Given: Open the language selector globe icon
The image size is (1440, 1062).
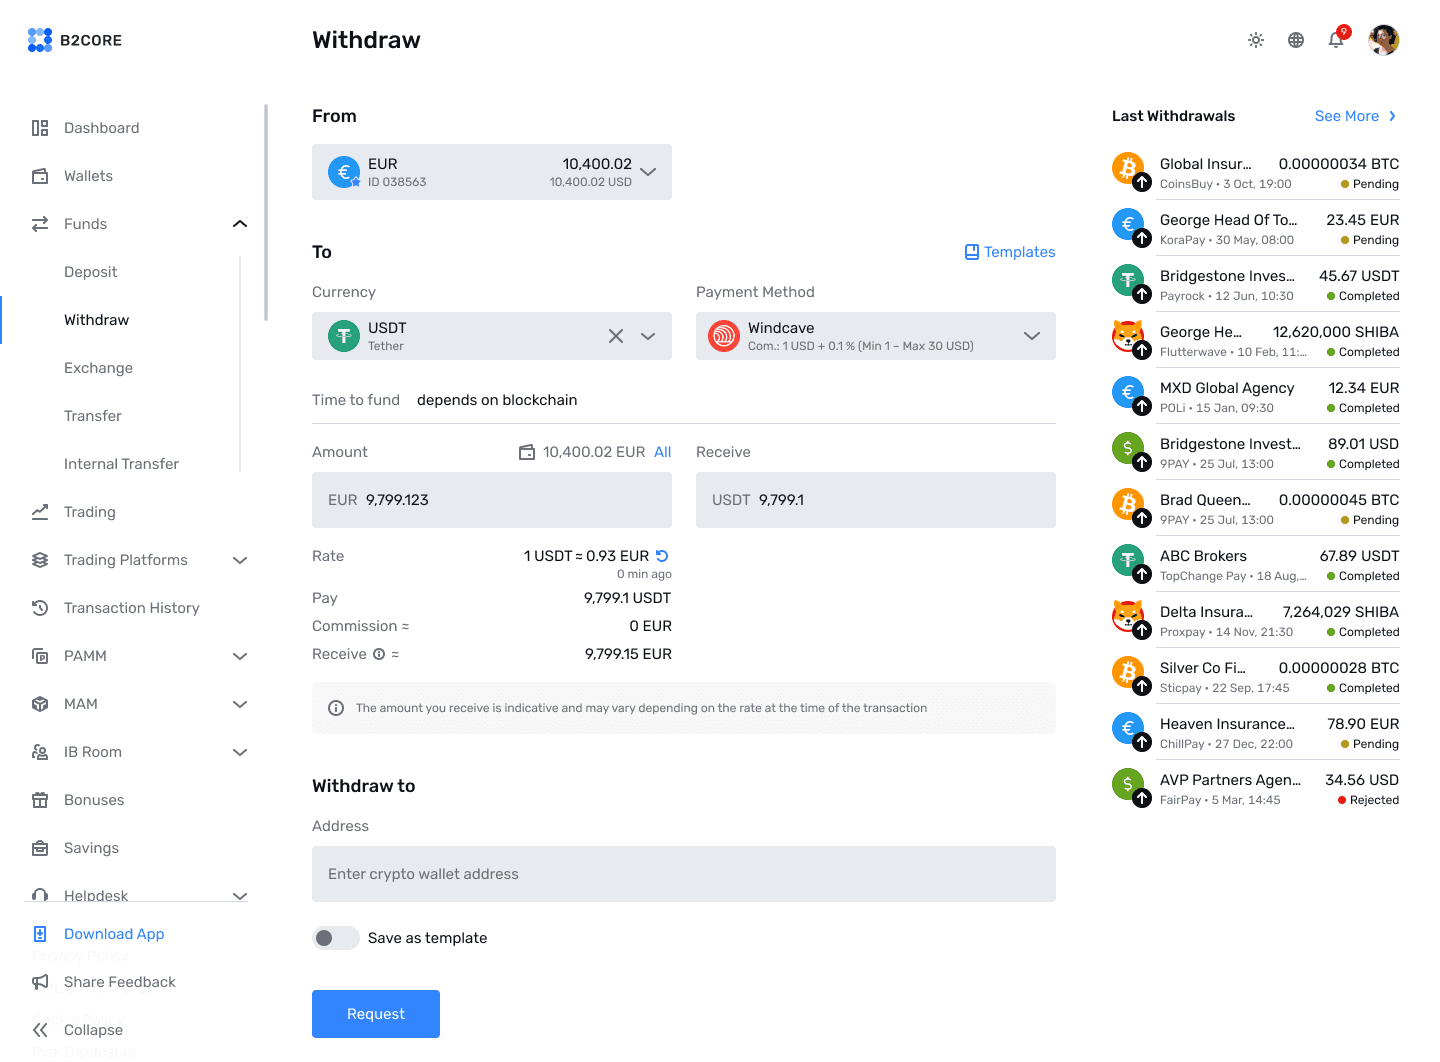Looking at the screenshot, I should [x=1295, y=40].
